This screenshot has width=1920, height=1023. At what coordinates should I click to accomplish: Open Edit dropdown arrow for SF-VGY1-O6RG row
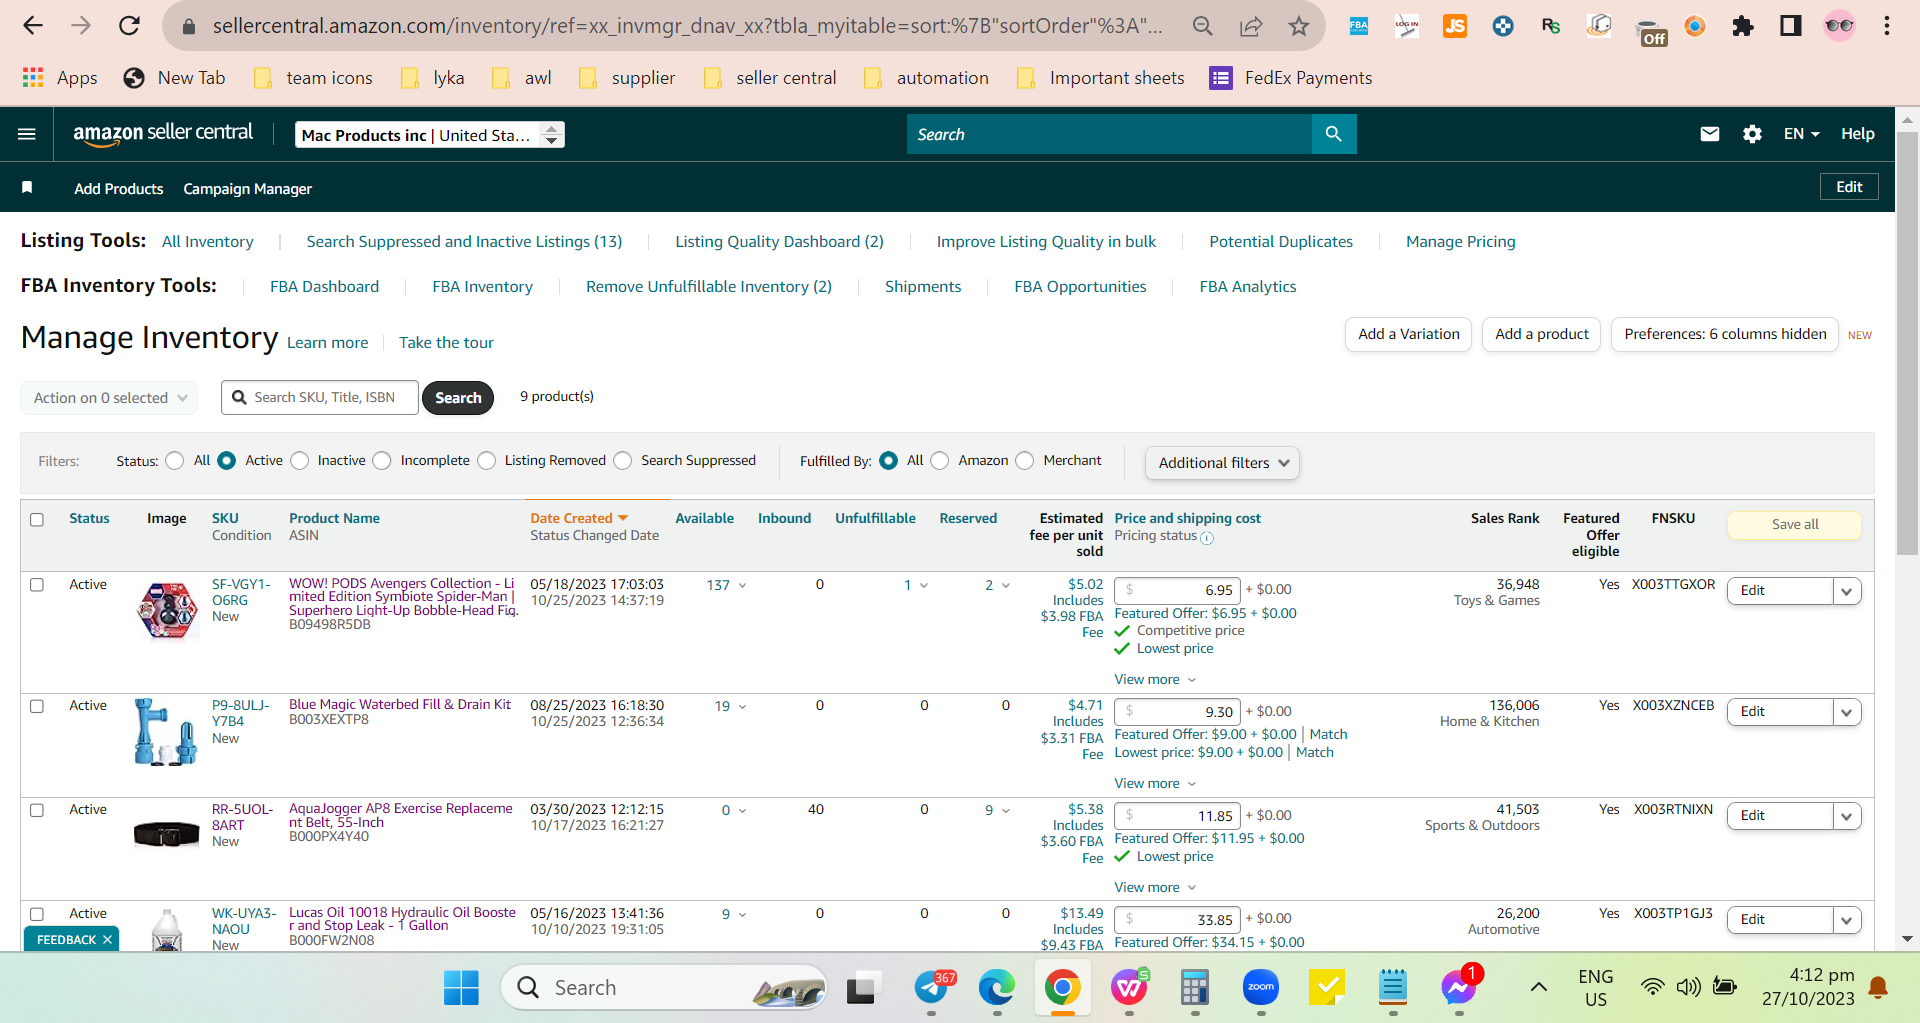[1847, 591]
